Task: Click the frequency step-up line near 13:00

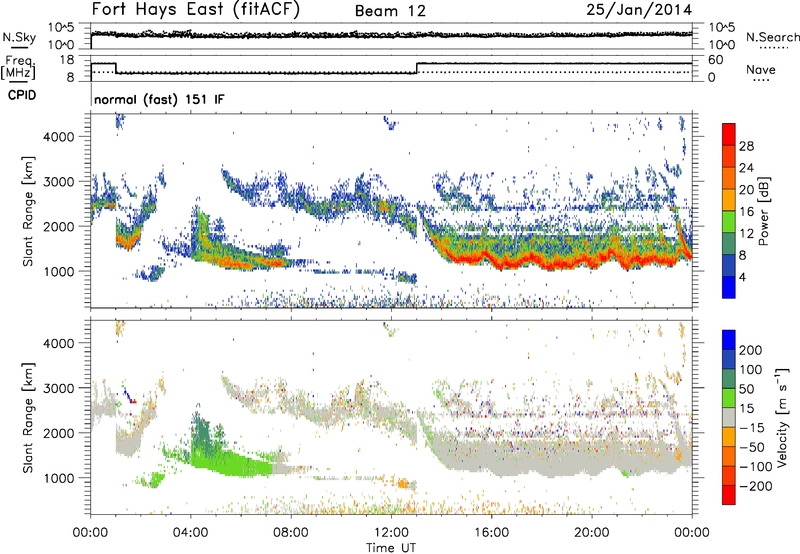Action: 417,68
